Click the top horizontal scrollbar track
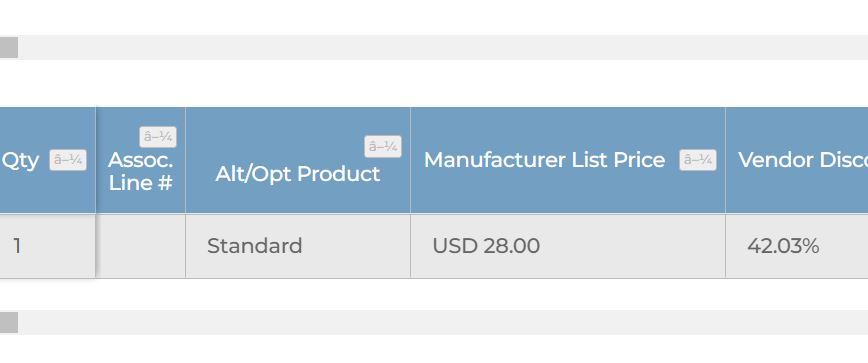868x363 pixels. (x=443, y=48)
